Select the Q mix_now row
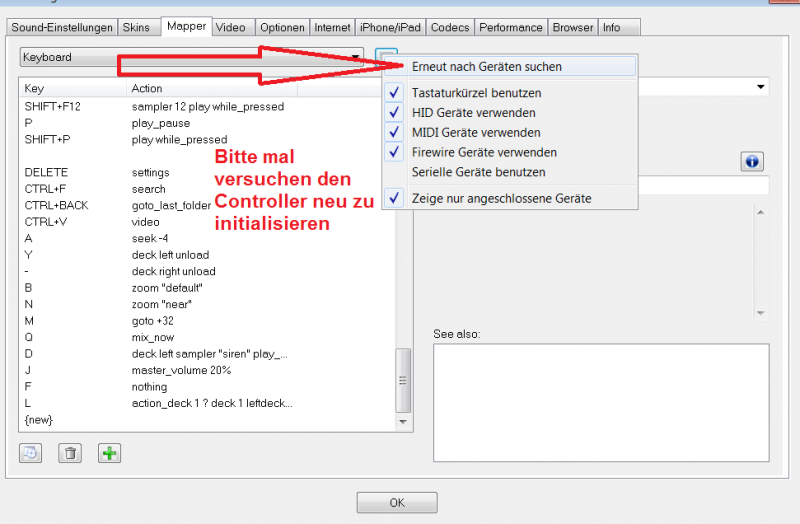Viewport: 800px width, 524px height. tap(207, 337)
